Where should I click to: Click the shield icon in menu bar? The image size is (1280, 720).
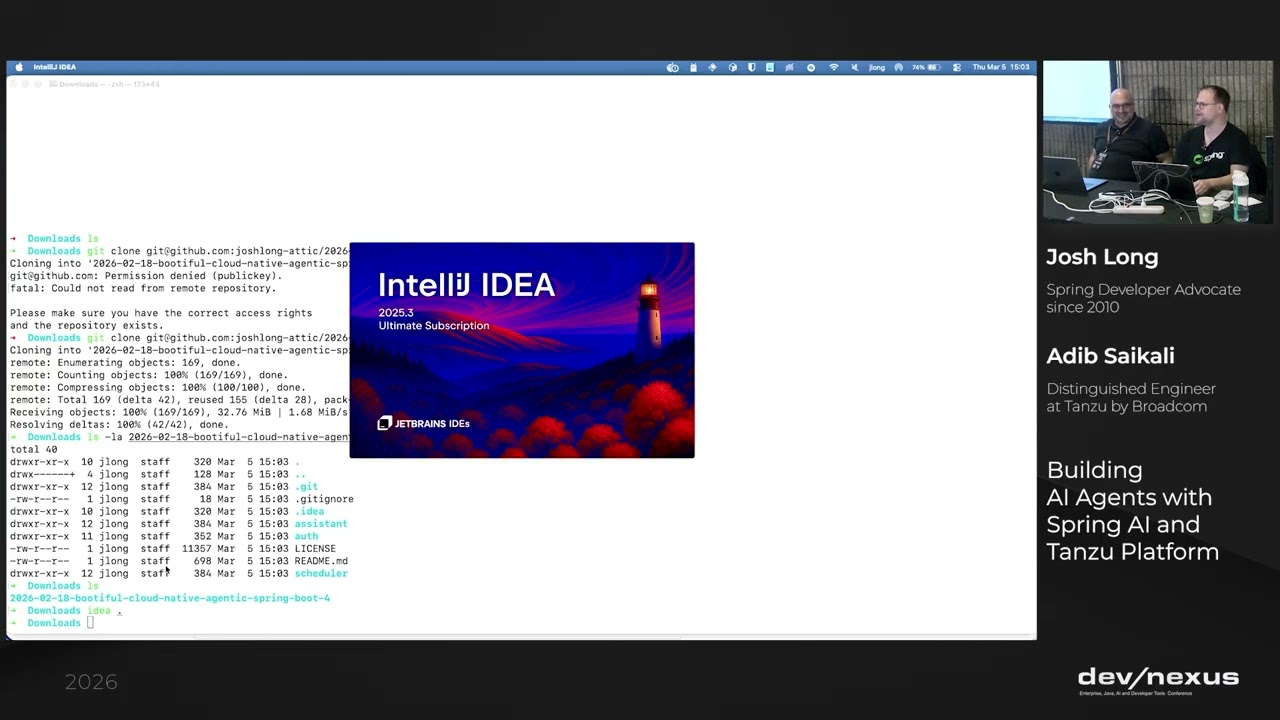click(x=752, y=67)
